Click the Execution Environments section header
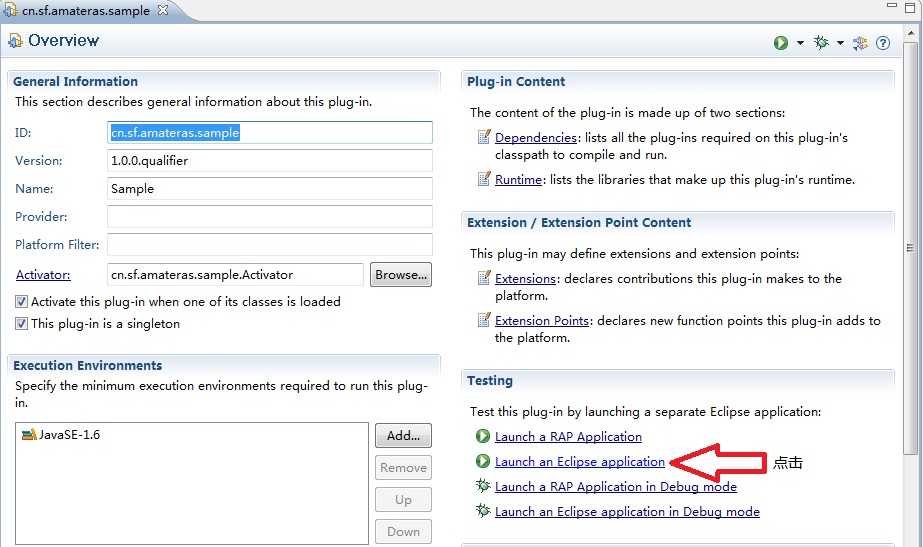Viewport: 923px width, 547px height. pos(87,365)
